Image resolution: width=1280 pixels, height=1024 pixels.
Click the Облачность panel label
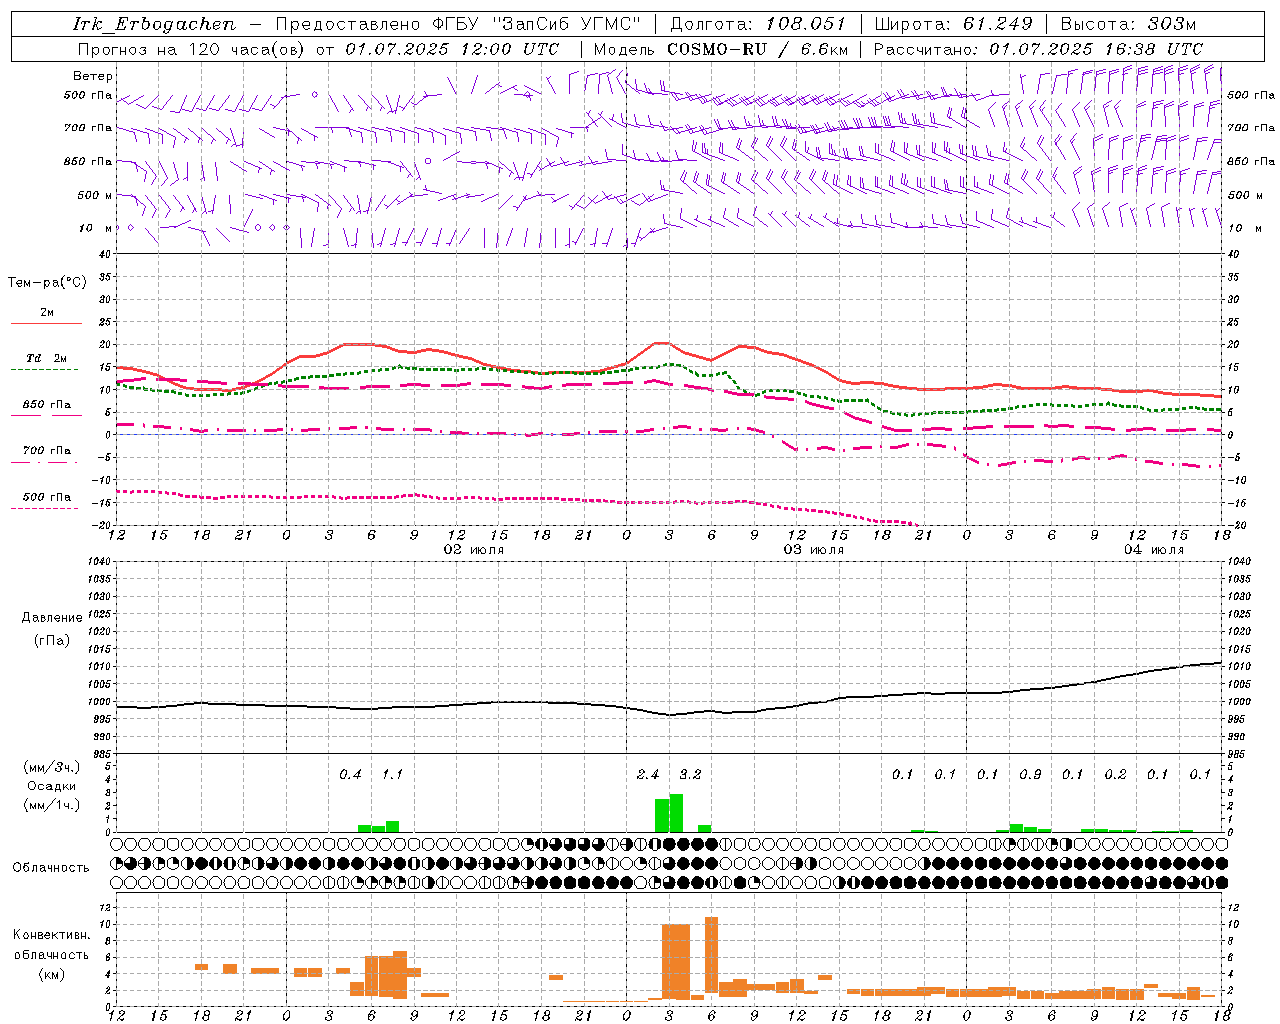[51, 868]
